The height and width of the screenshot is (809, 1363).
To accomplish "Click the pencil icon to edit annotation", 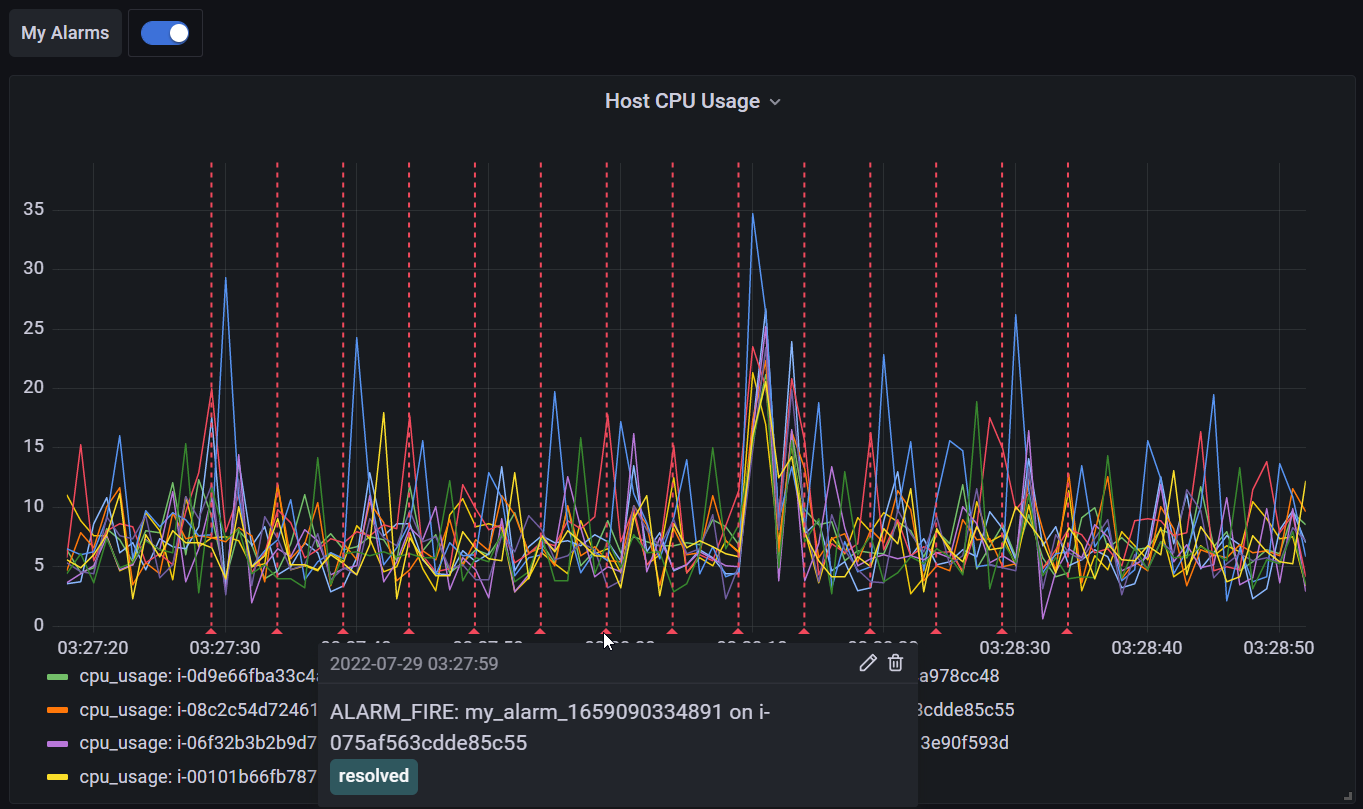I will (x=868, y=663).
